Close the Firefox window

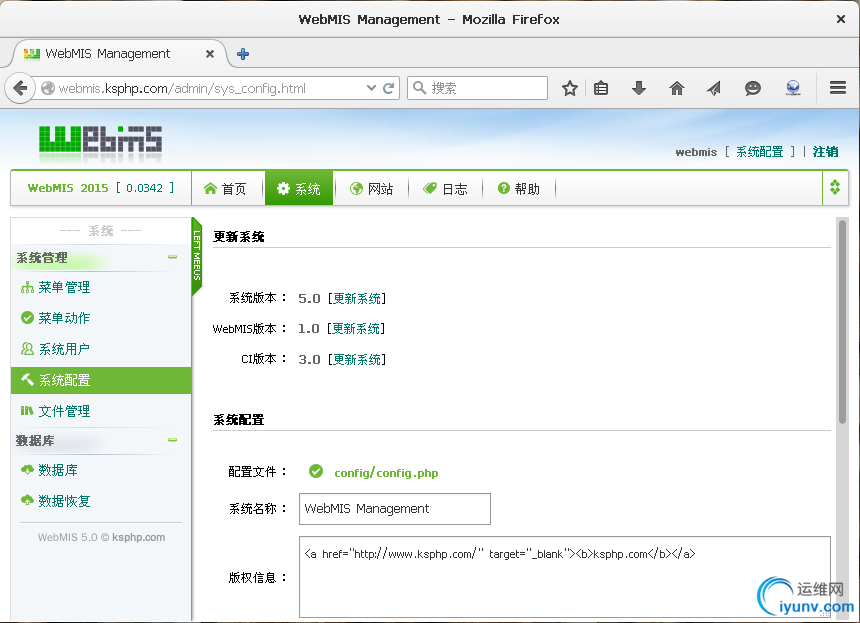tap(841, 19)
